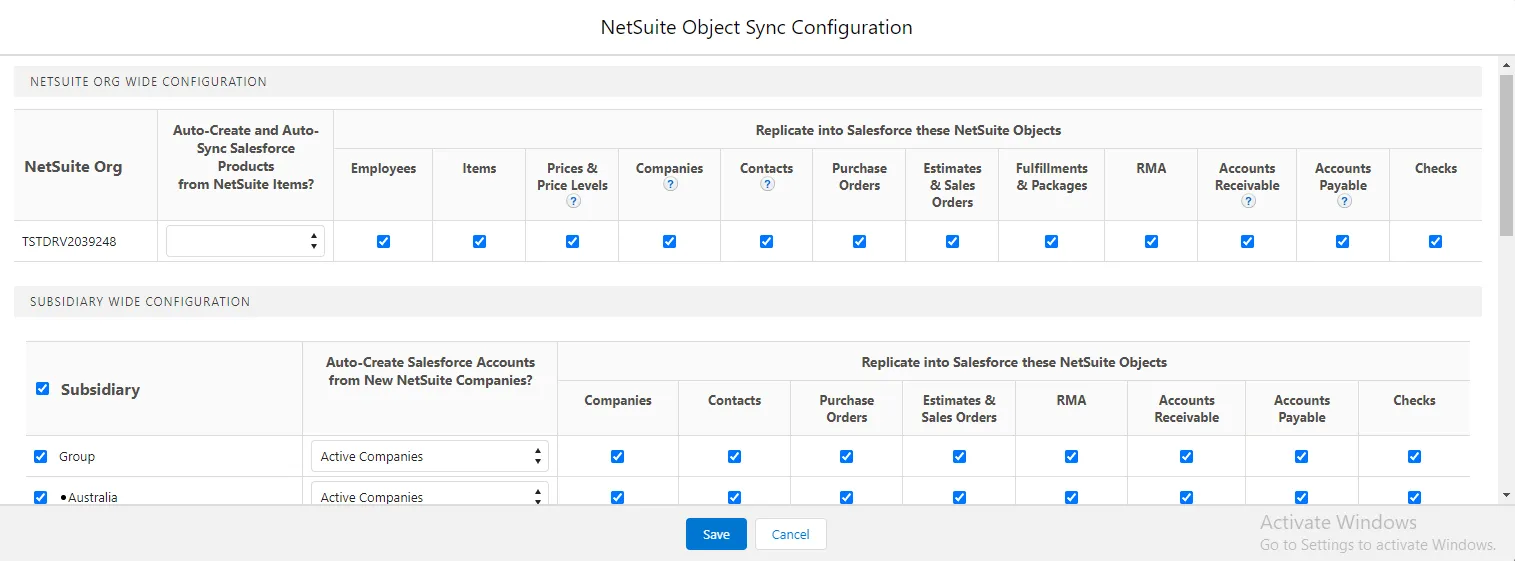Open help icon under Prices & Price Levels
The image size is (1515, 561).
click(573, 201)
